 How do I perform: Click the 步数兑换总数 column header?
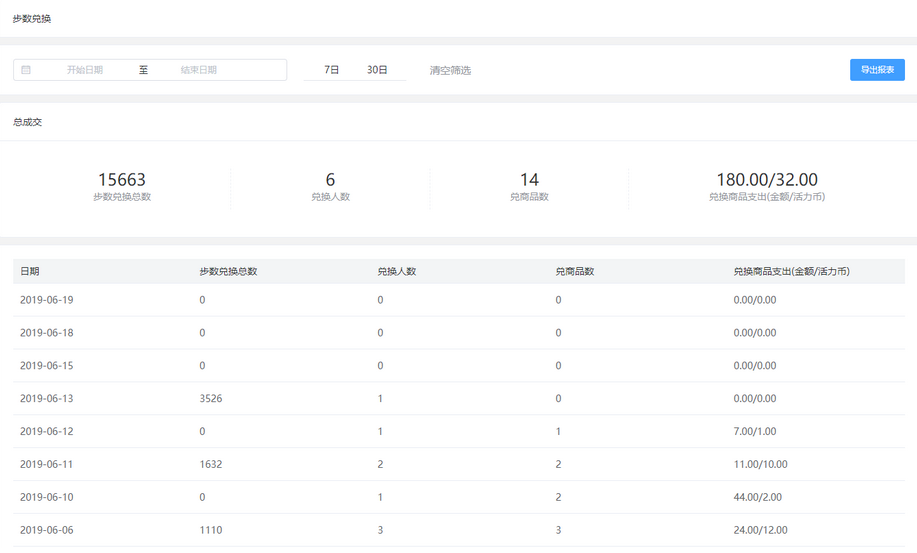point(228,271)
